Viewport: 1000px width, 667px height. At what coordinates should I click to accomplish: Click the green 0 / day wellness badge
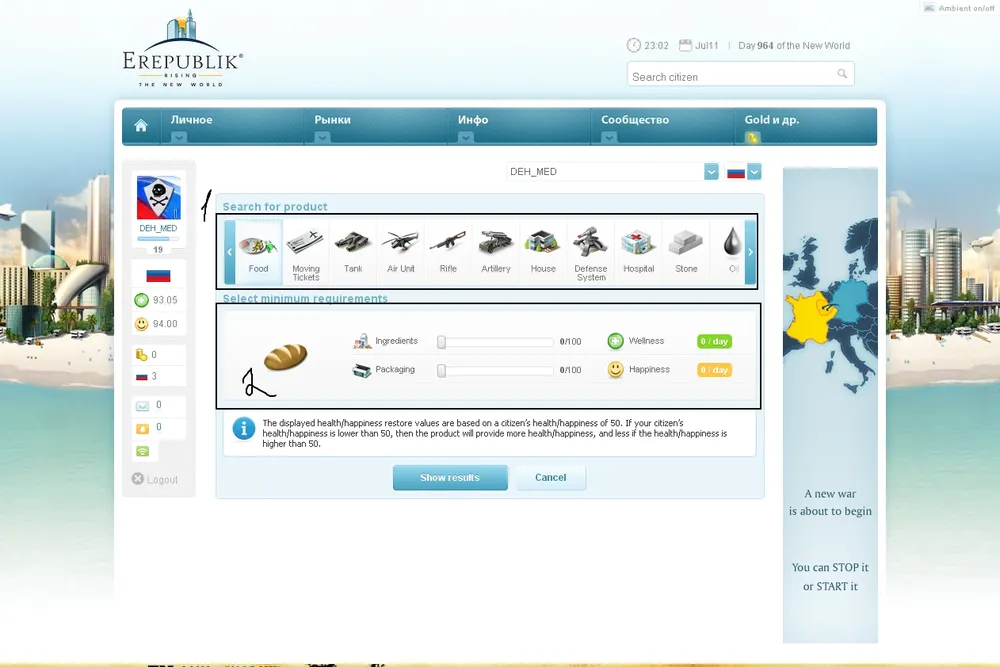coord(714,341)
